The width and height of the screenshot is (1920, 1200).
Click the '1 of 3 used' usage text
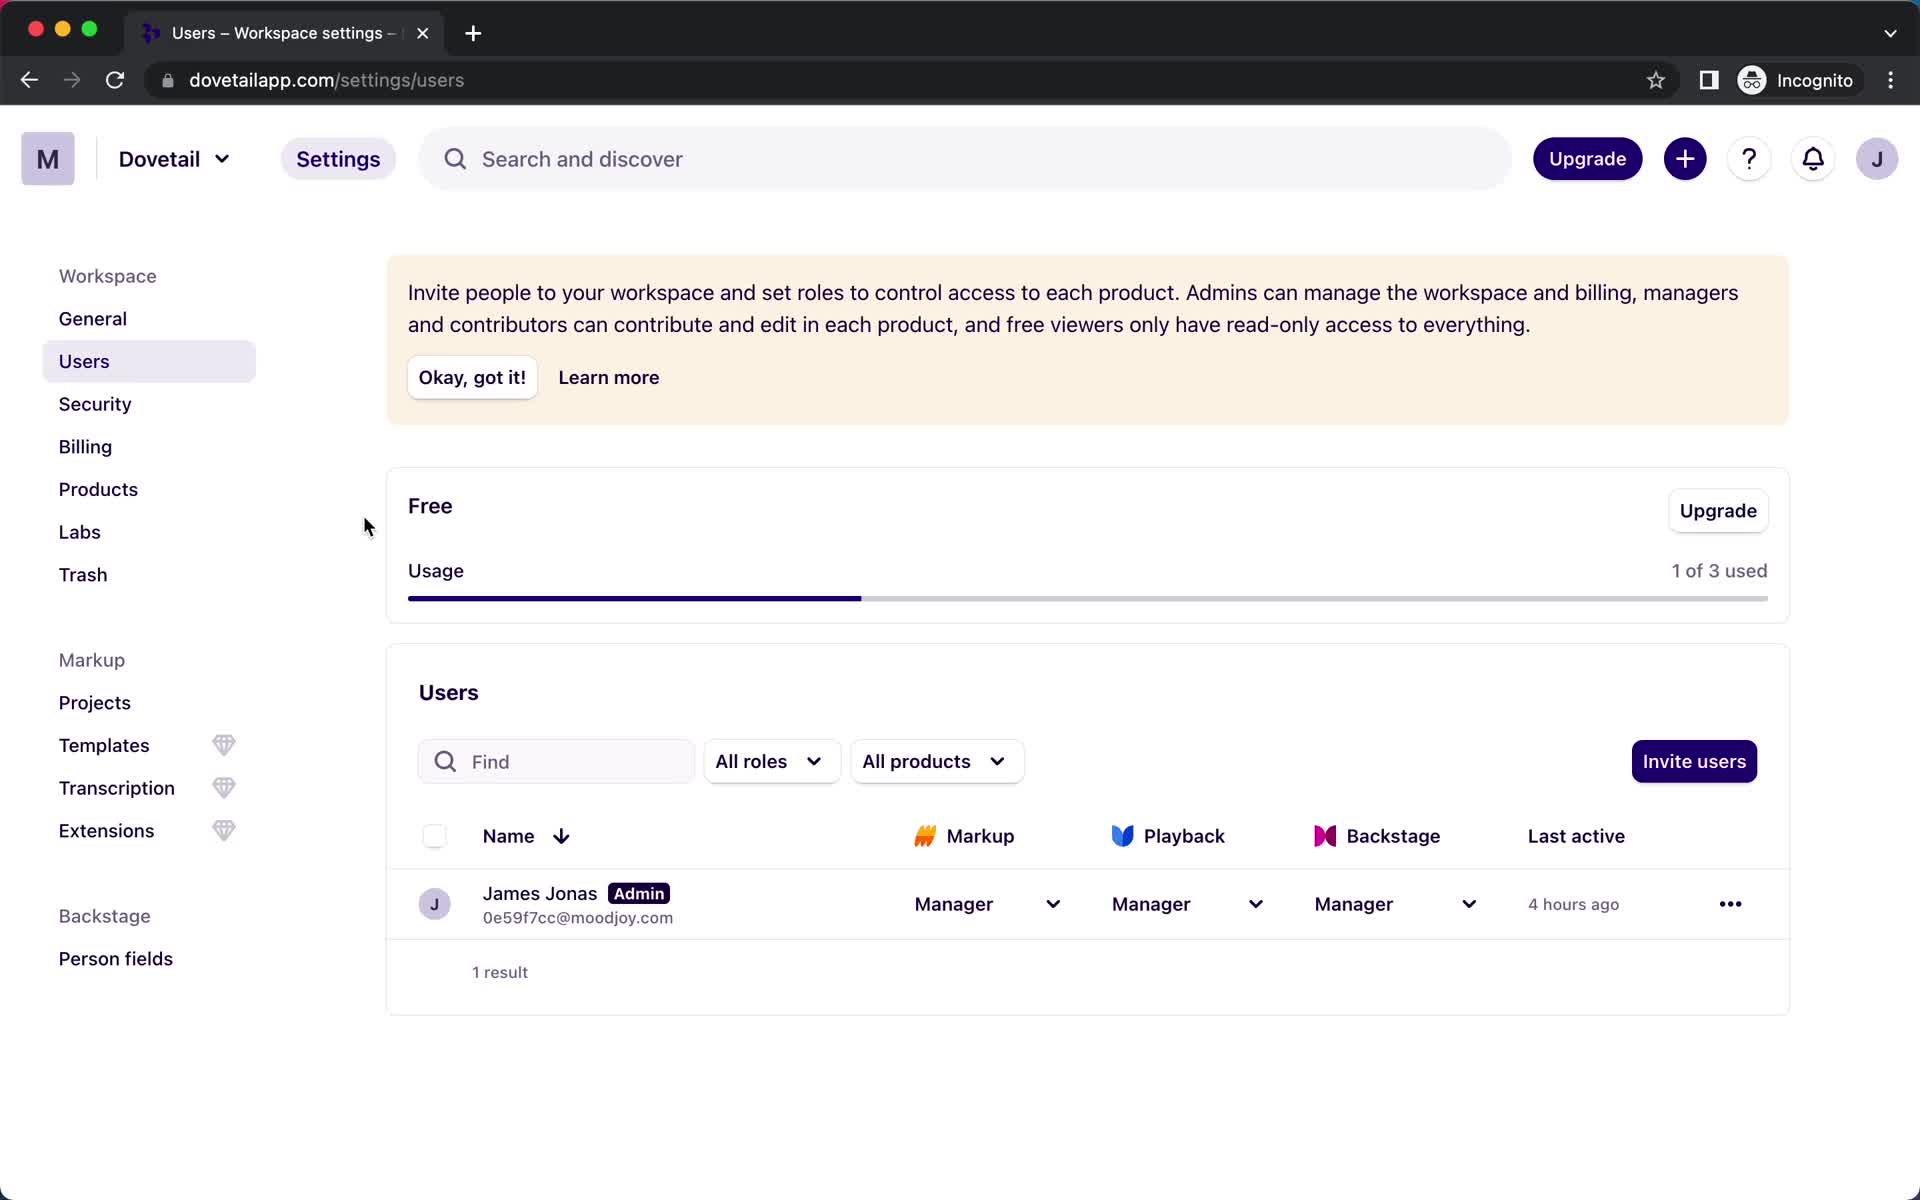pyautogui.click(x=1719, y=571)
